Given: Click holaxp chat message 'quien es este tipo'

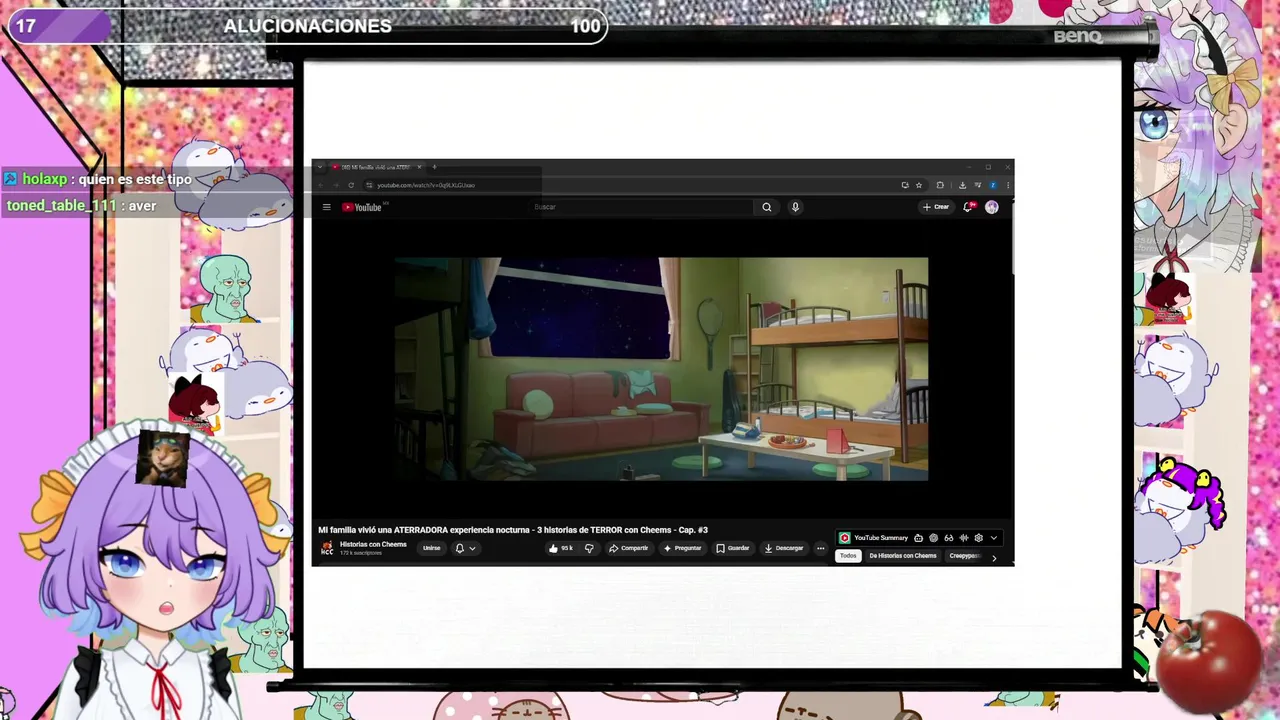Looking at the screenshot, I should [135, 179].
